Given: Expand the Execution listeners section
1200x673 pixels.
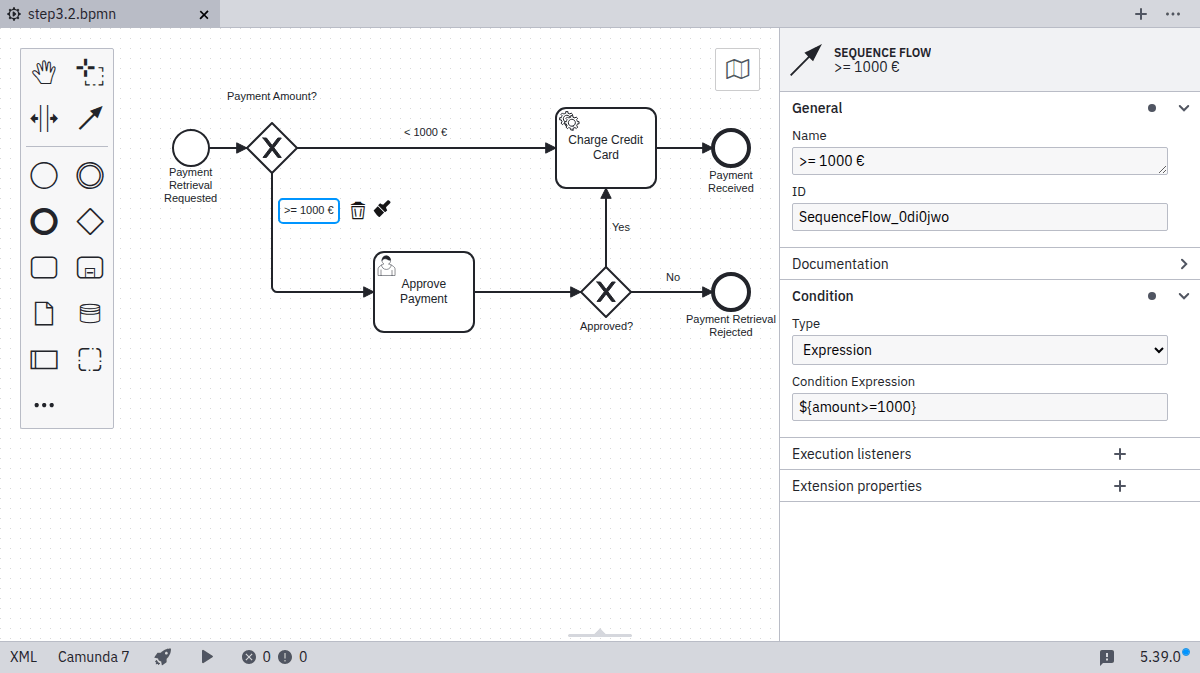Looking at the screenshot, I should pyautogui.click(x=852, y=454).
